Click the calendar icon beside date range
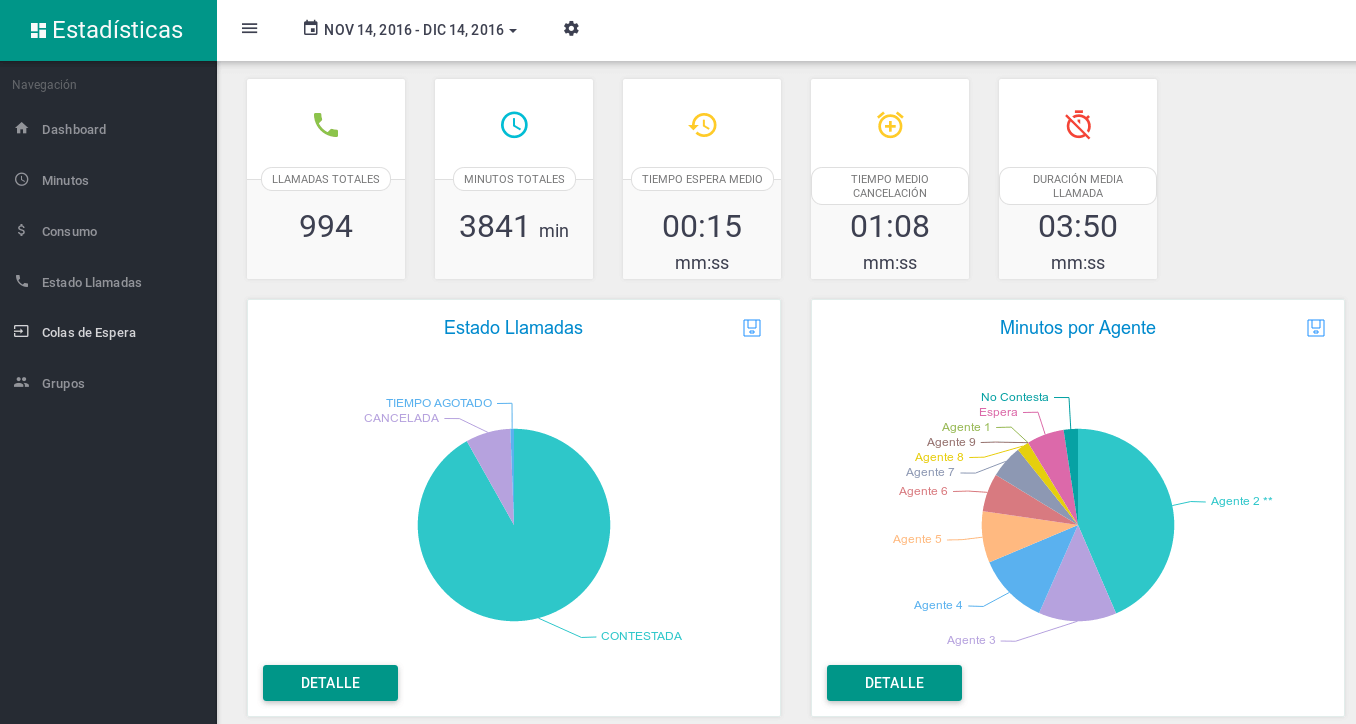The width and height of the screenshot is (1356, 724). (310, 28)
